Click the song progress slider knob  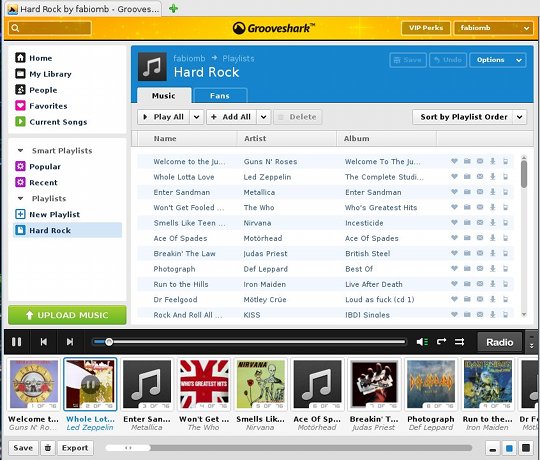[109, 342]
